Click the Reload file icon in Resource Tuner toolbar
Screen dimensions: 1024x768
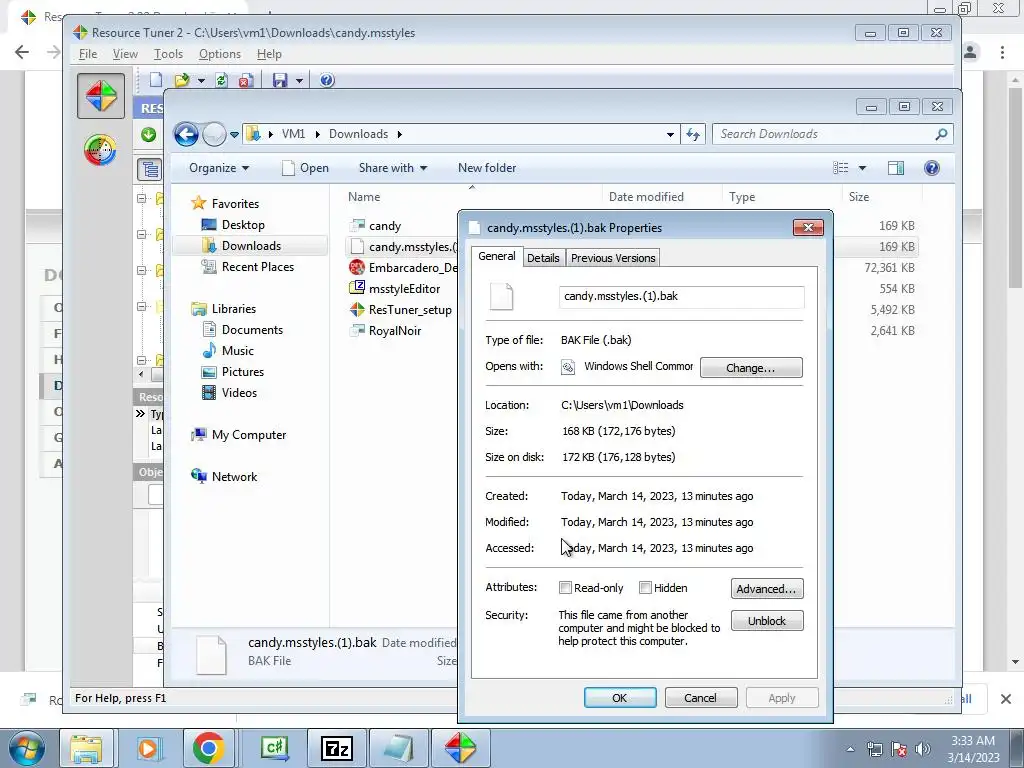click(x=221, y=80)
